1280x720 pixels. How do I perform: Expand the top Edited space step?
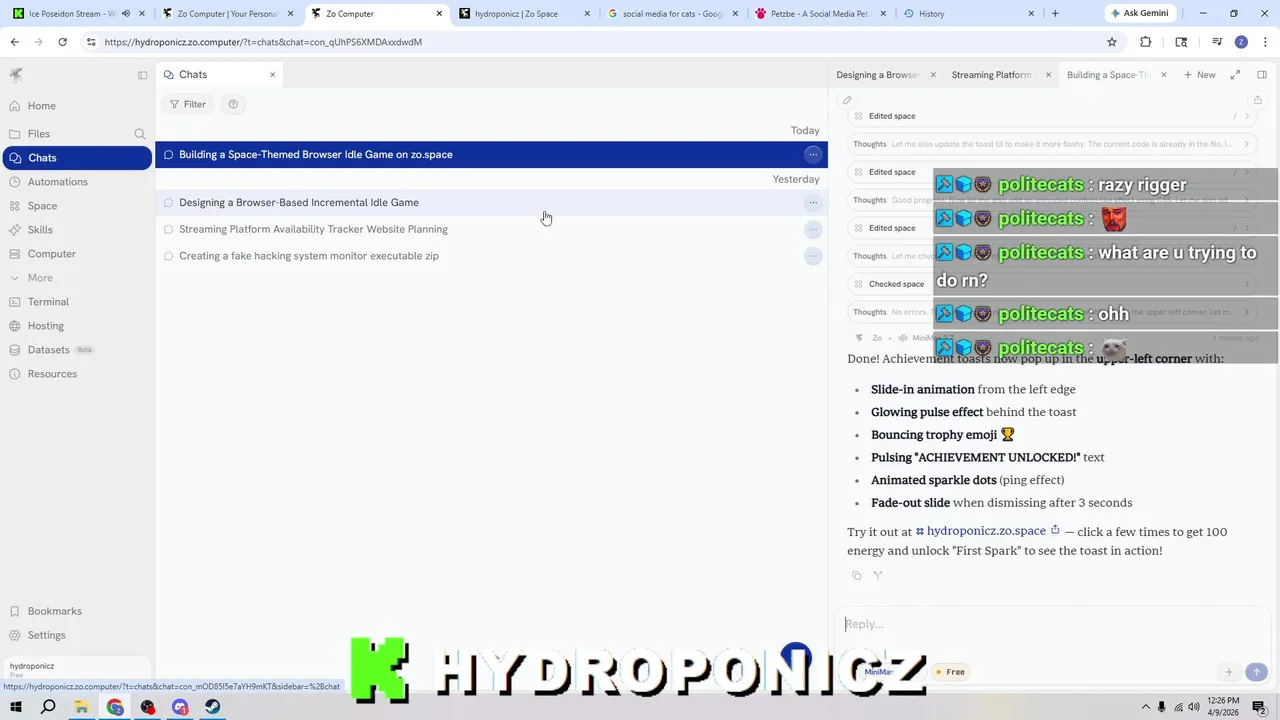tap(1050, 116)
